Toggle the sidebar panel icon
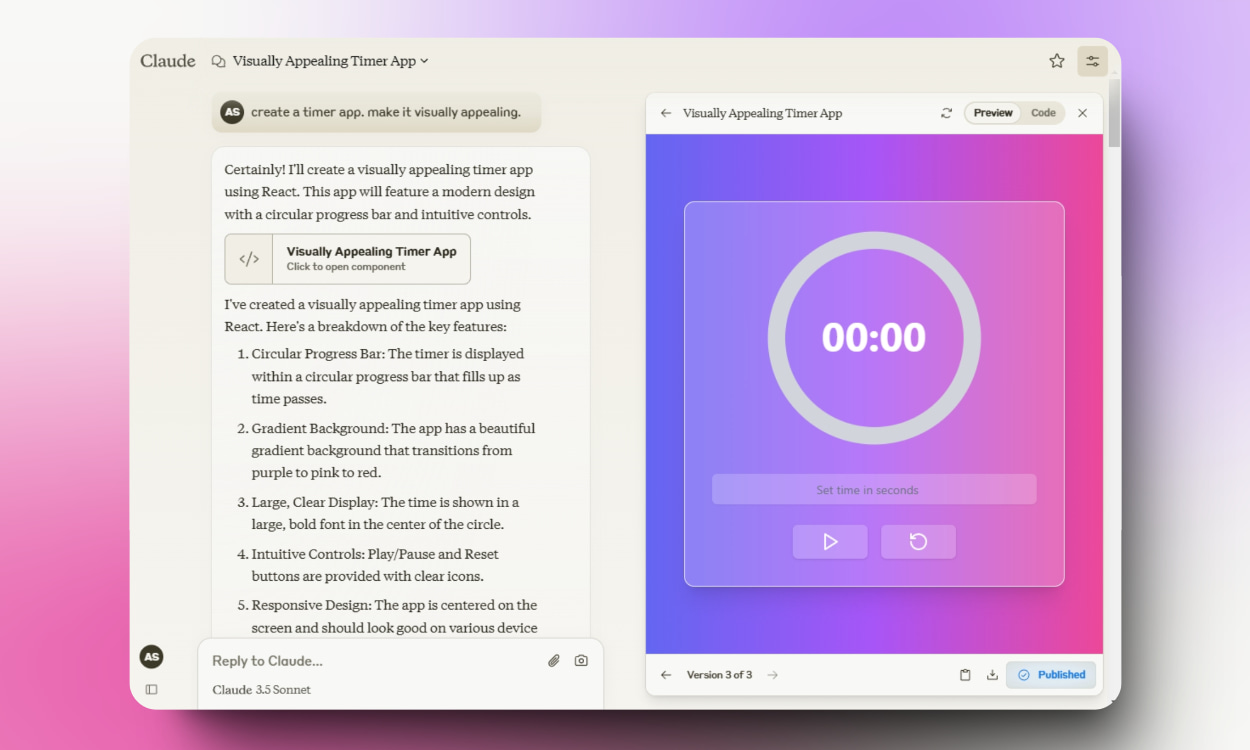This screenshot has width=1250, height=750. 151,689
